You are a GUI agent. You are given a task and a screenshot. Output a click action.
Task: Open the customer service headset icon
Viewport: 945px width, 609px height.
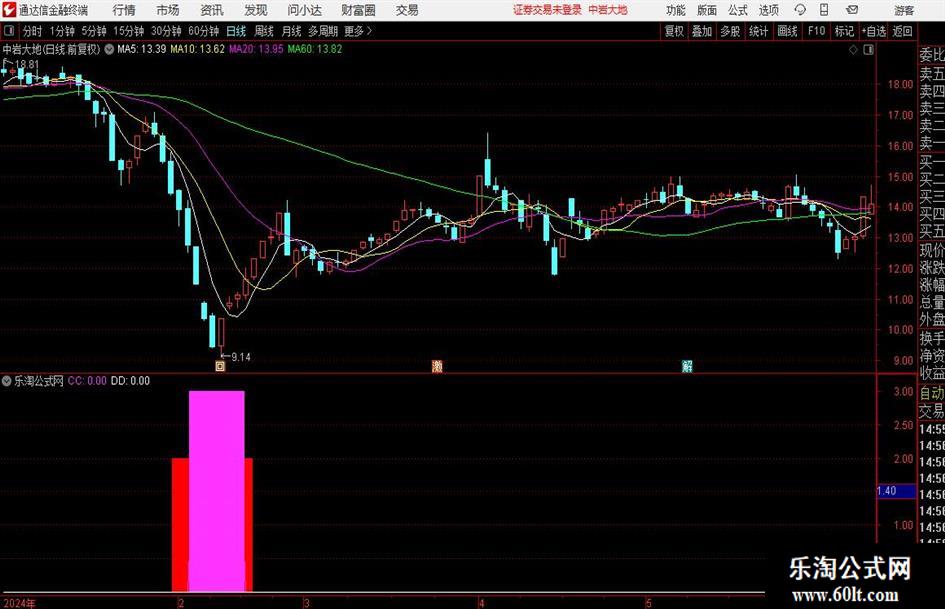[800, 10]
